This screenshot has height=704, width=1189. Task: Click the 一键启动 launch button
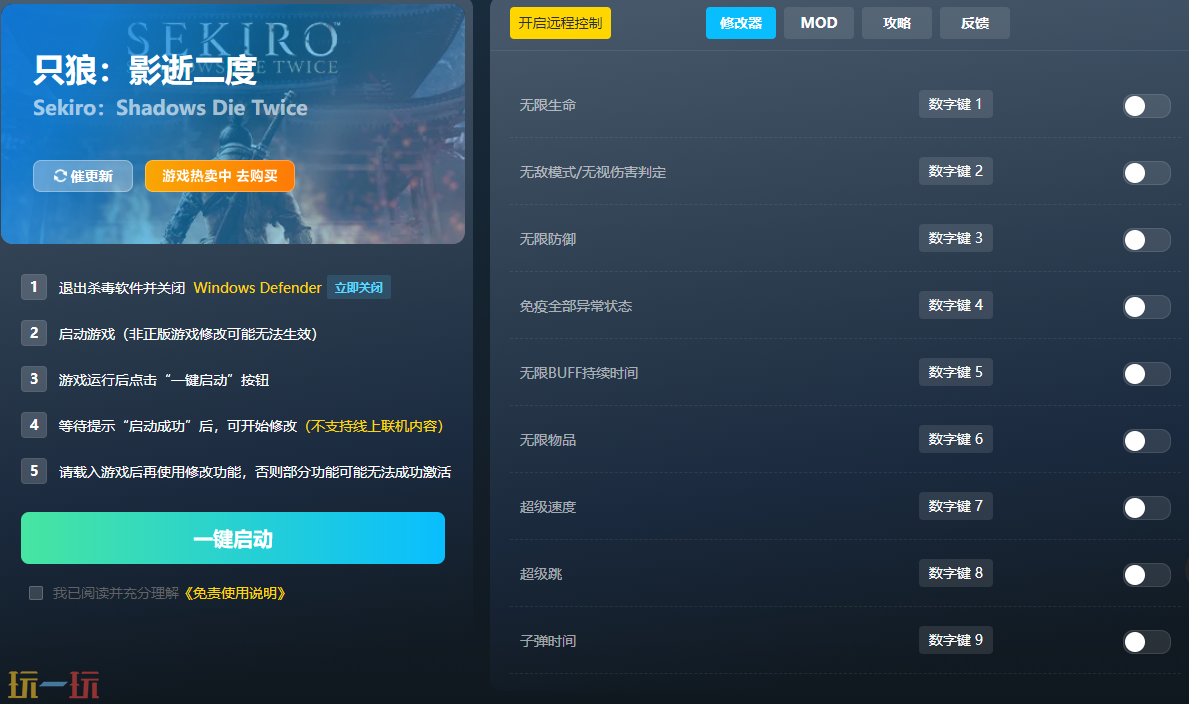(x=233, y=538)
